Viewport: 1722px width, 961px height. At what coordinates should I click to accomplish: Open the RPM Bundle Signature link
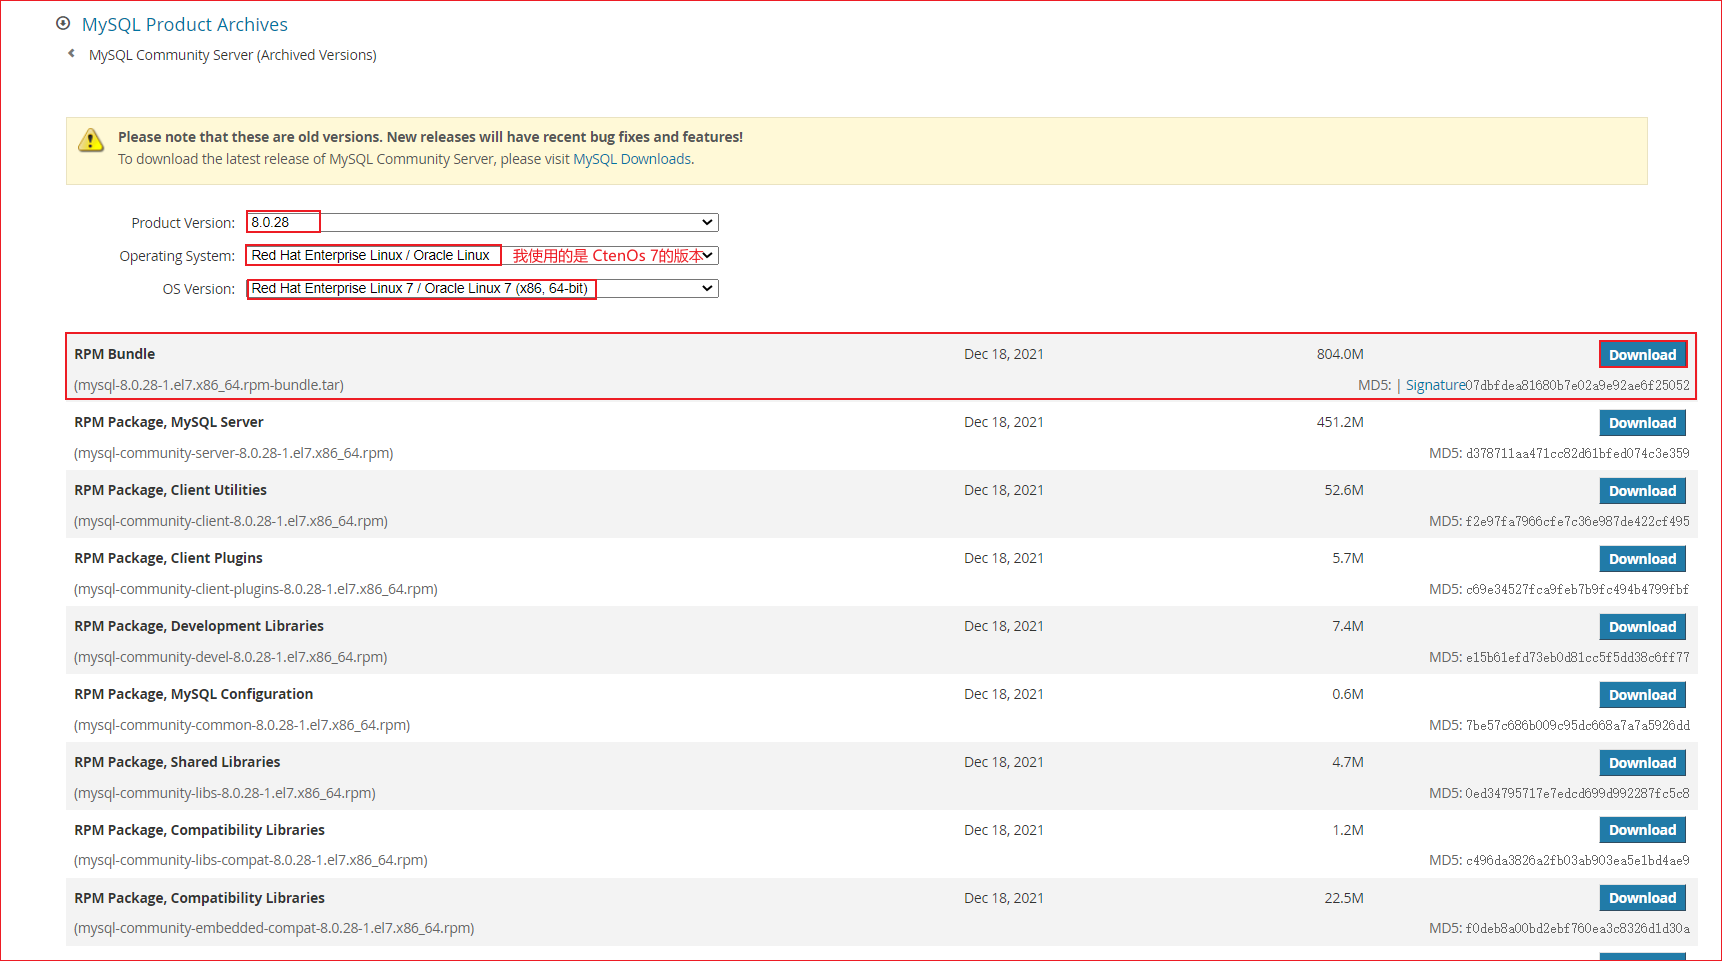click(1435, 385)
